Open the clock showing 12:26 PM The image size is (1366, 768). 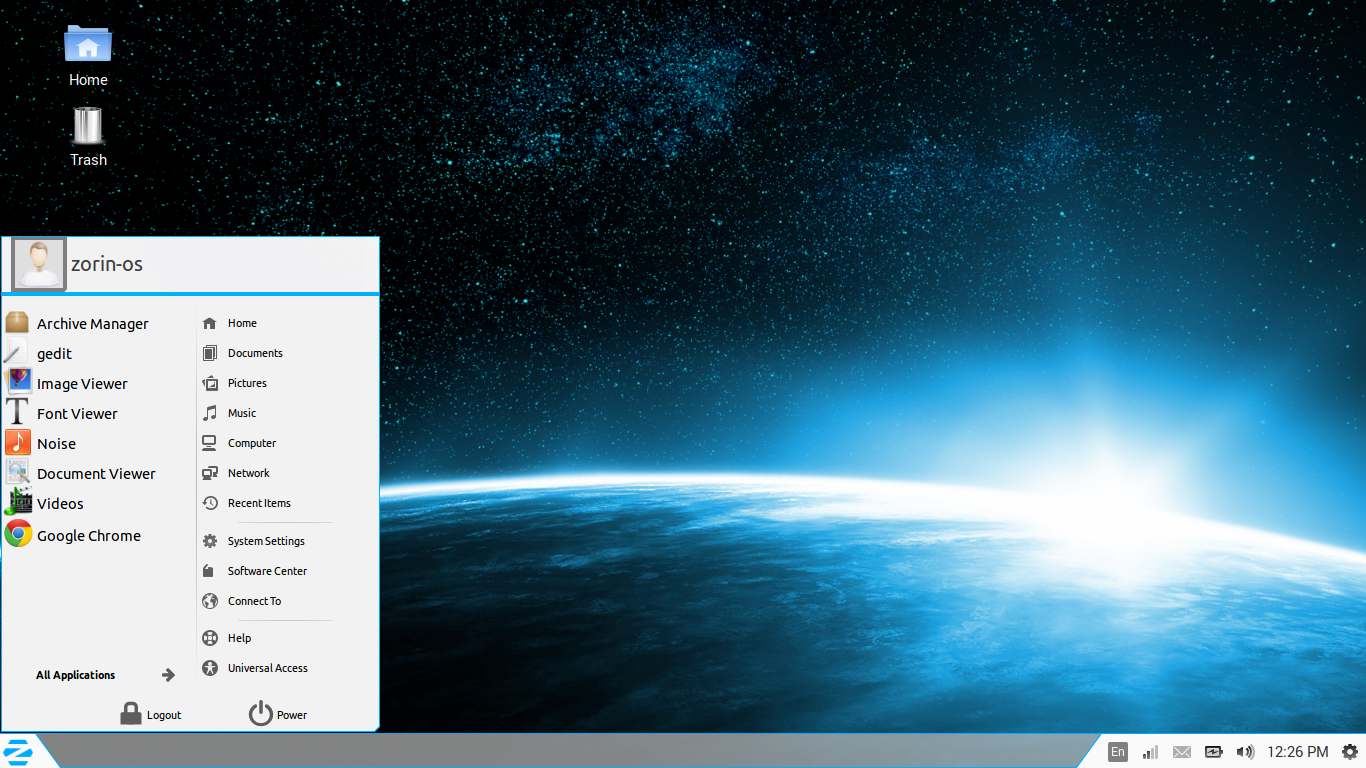[1297, 752]
